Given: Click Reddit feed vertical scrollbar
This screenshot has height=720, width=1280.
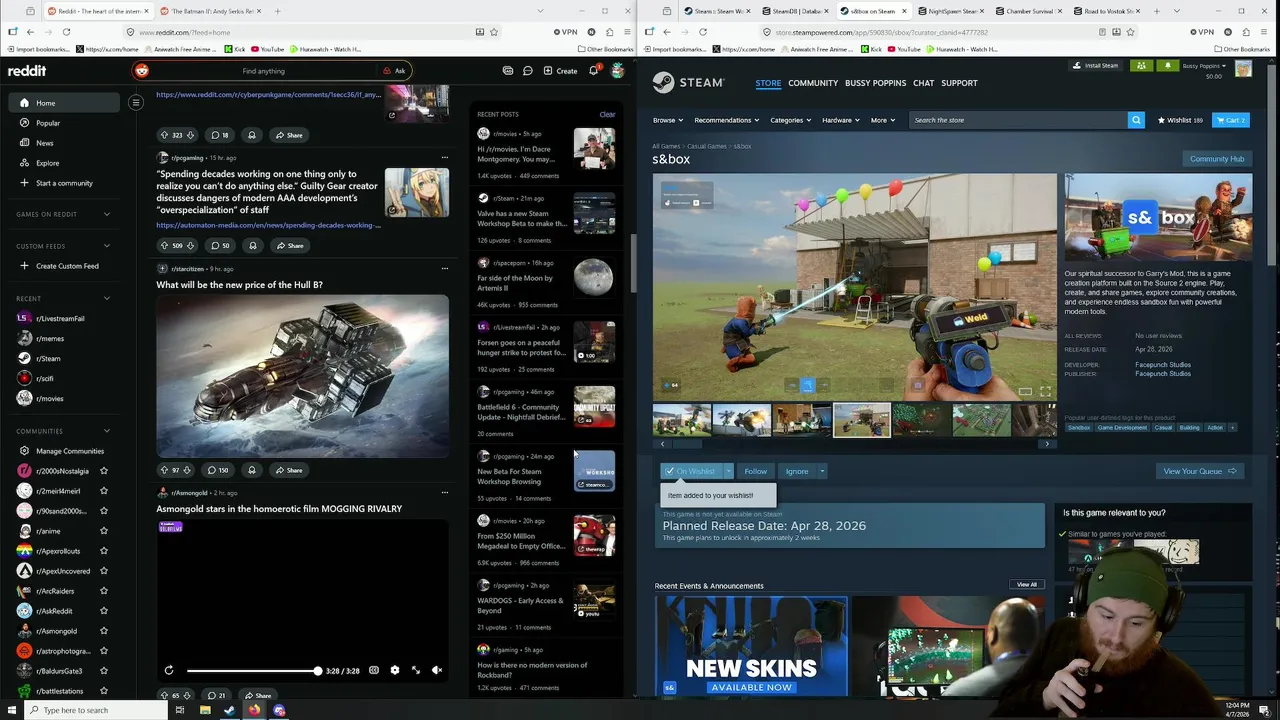Looking at the screenshot, I should click(x=631, y=263).
